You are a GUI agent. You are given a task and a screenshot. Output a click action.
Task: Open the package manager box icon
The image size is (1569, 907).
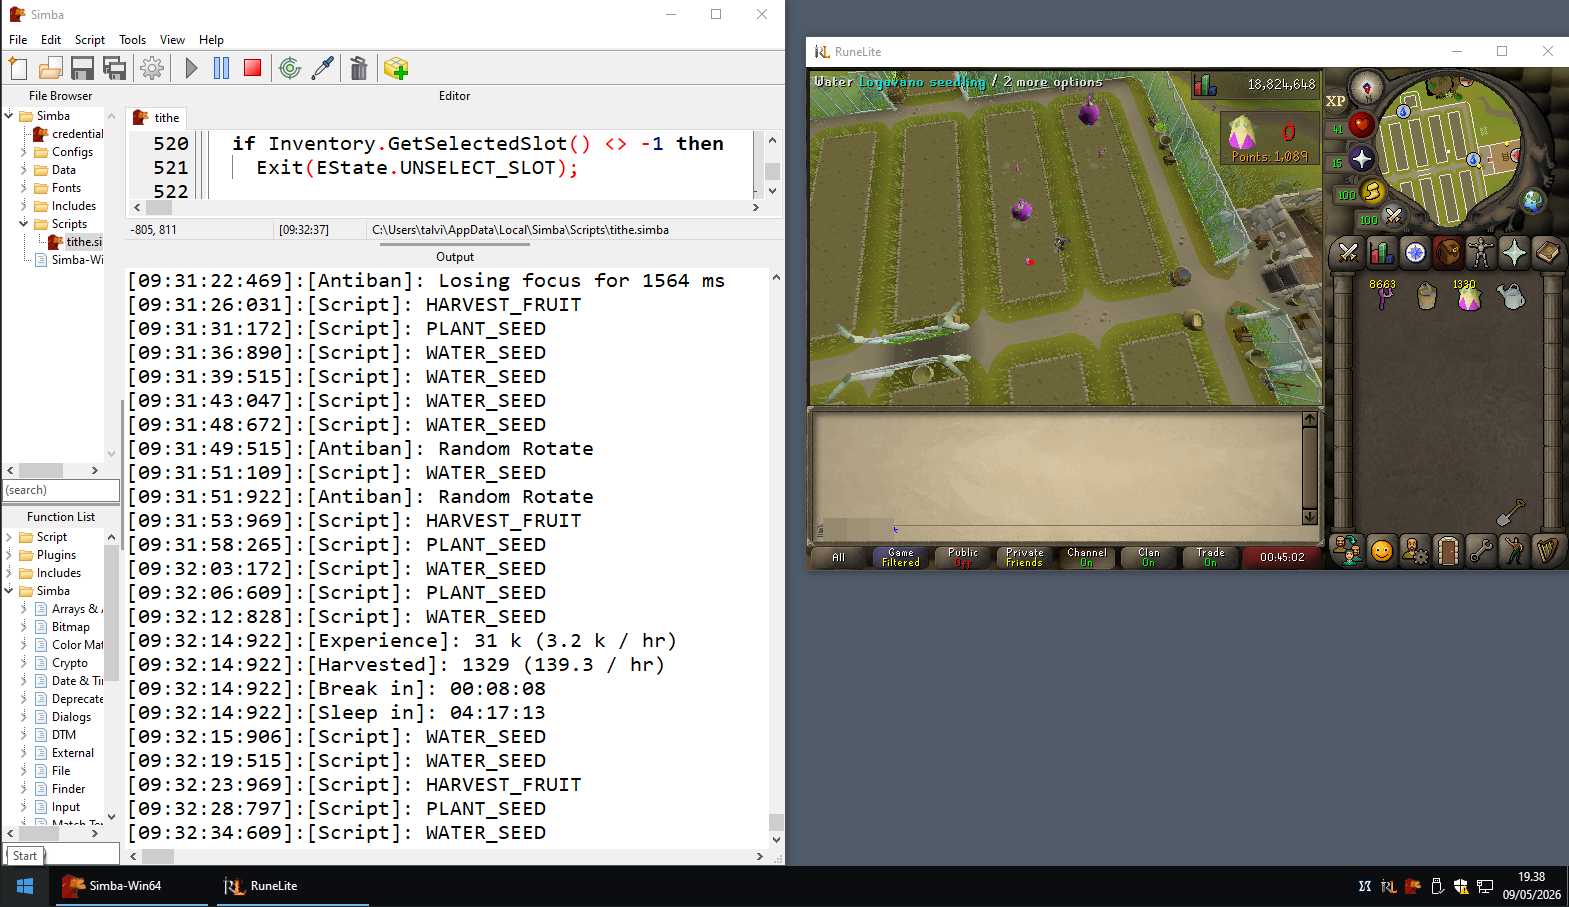396,68
